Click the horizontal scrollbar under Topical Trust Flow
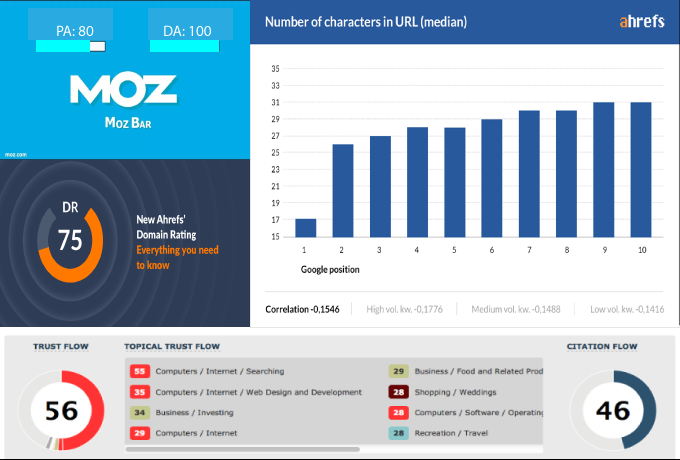The image size is (680, 460). click(x=242, y=449)
